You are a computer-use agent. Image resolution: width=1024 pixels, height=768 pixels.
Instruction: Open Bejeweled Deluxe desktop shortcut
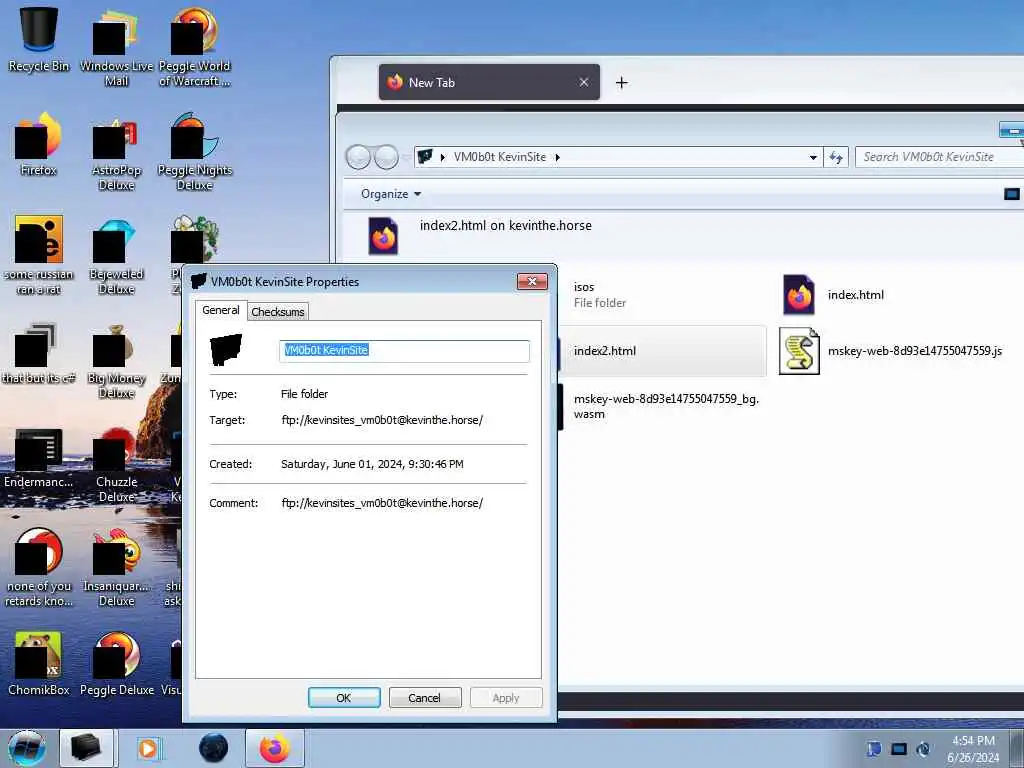click(x=116, y=256)
